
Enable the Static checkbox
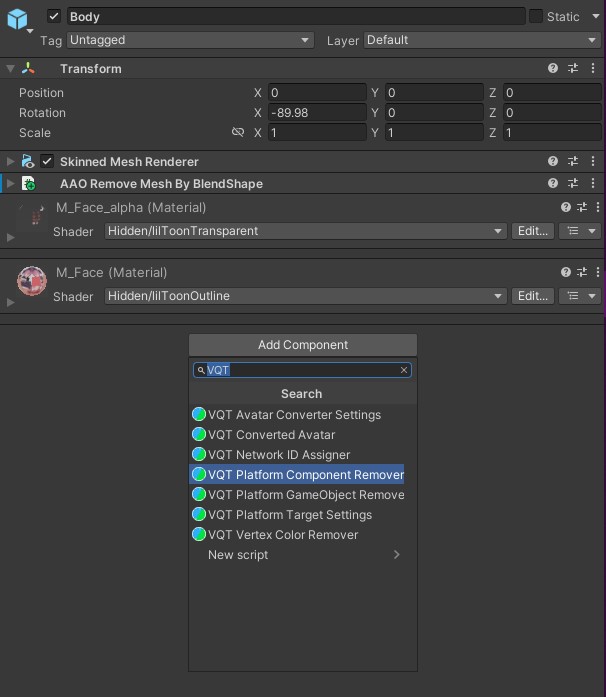click(536, 16)
